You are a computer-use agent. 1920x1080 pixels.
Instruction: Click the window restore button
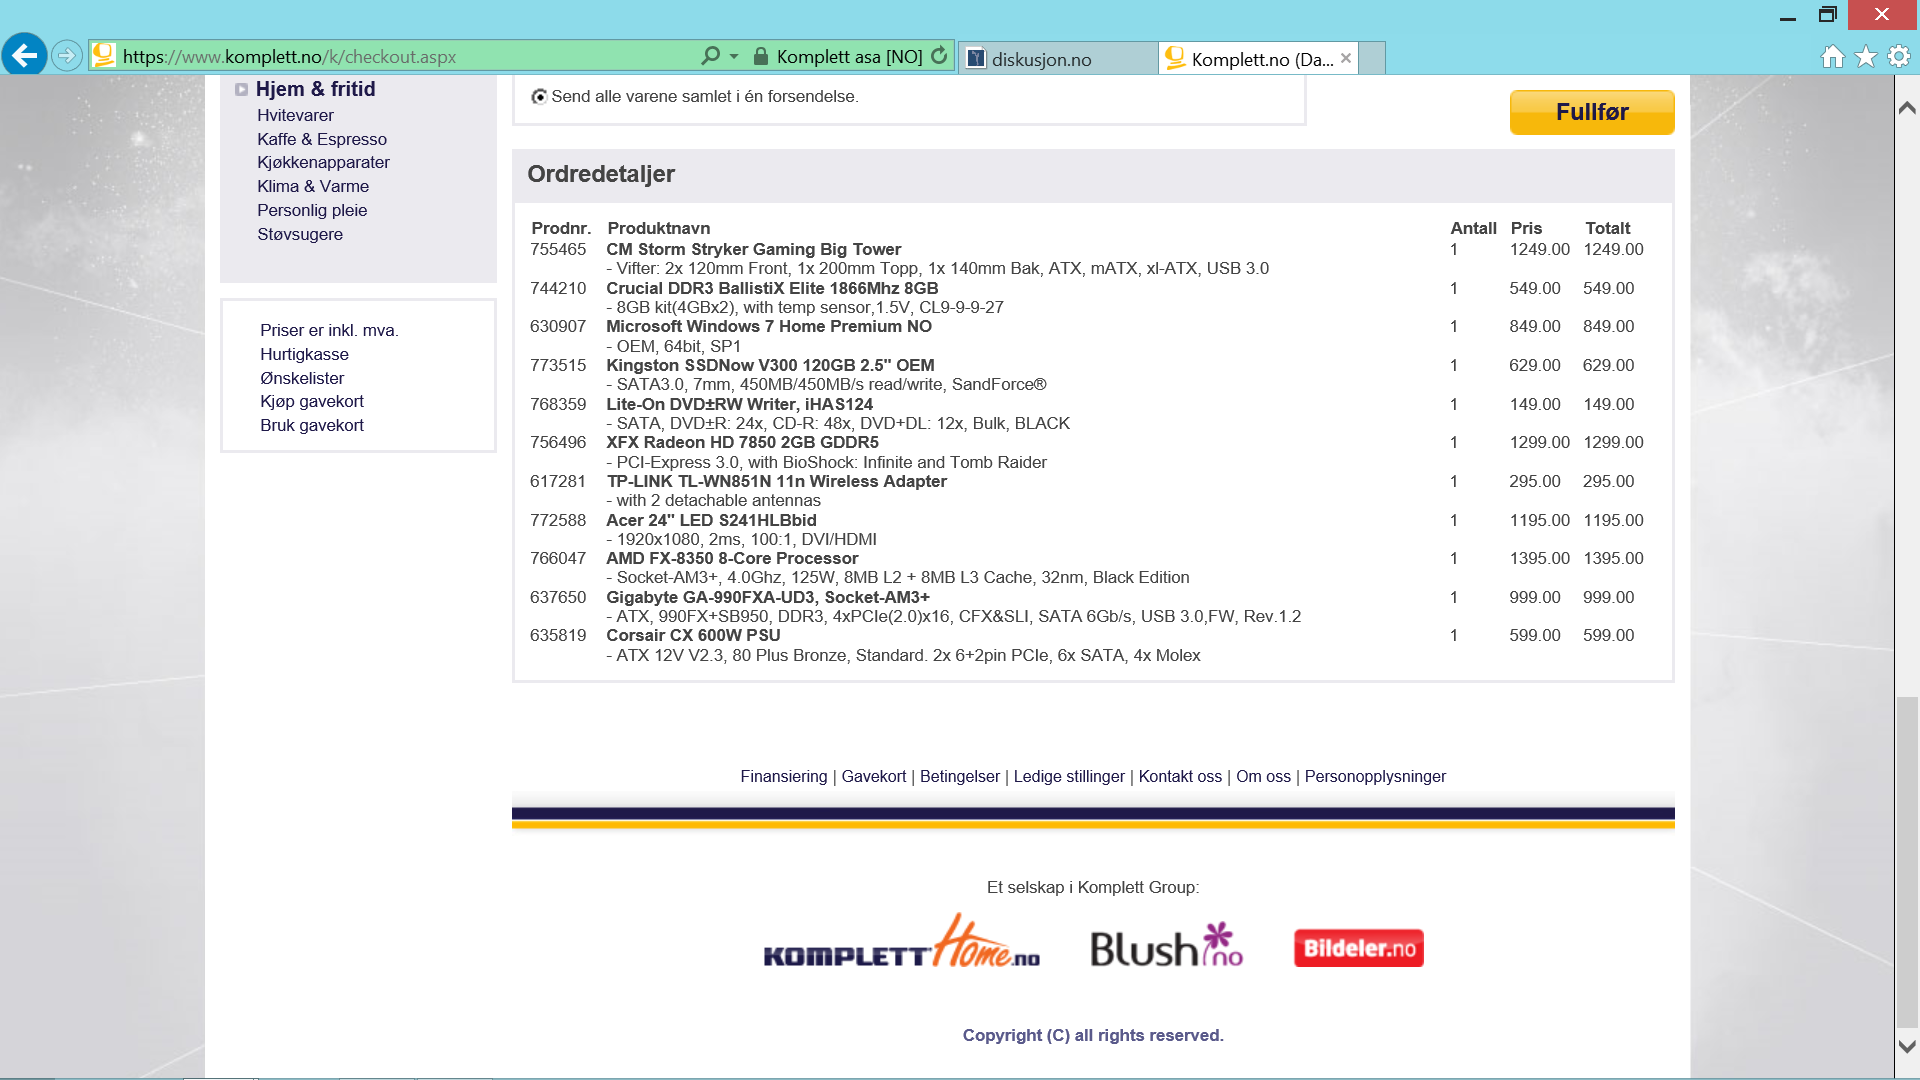pos(1828,14)
